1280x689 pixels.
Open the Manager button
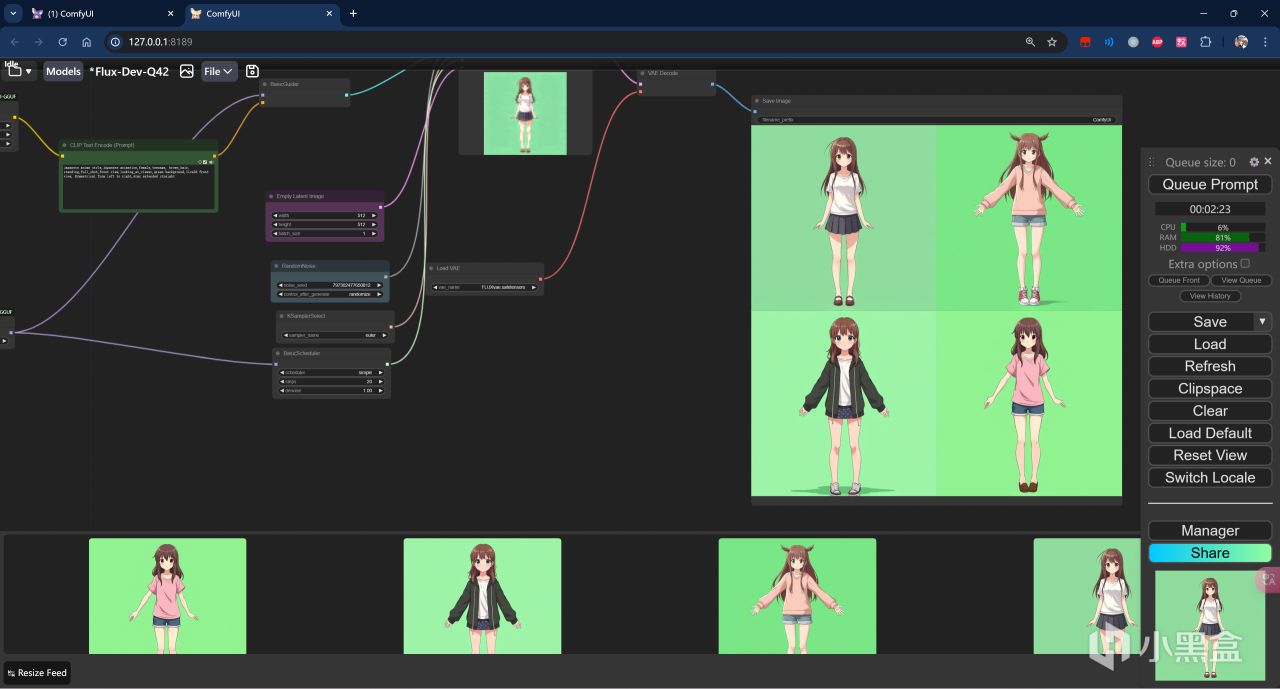[1209, 531]
